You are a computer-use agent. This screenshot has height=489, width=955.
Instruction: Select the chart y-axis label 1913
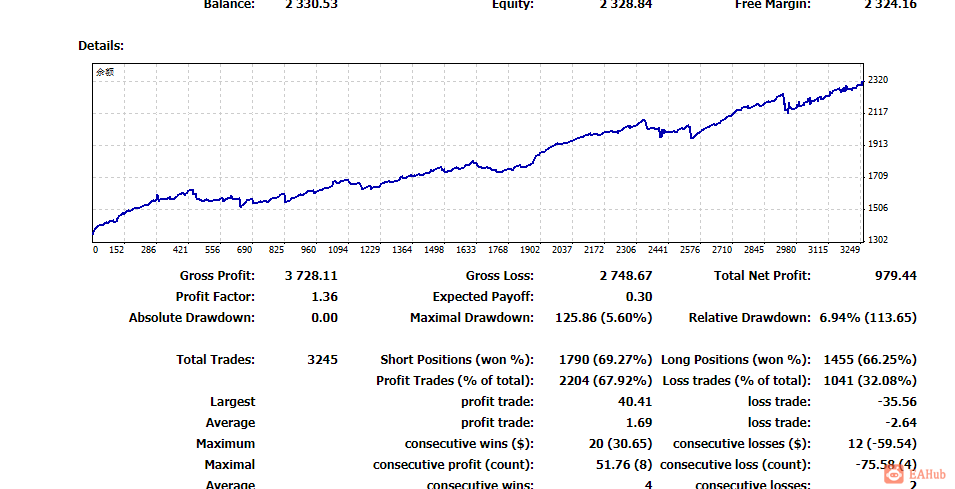pos(878,144)
